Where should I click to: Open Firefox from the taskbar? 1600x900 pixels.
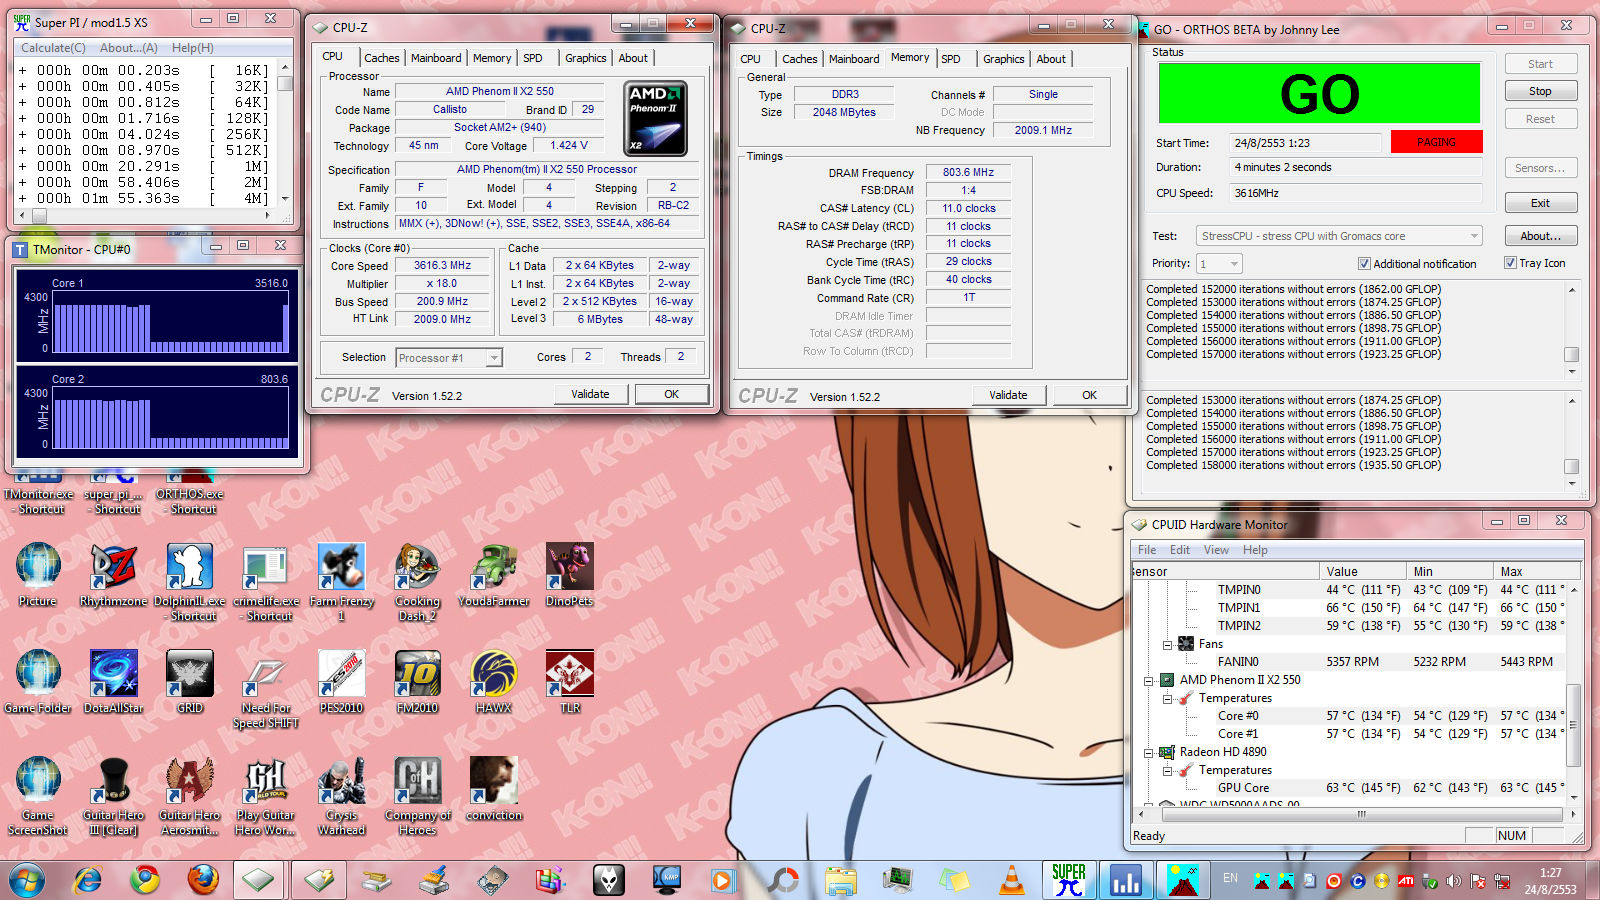(203, 880)
